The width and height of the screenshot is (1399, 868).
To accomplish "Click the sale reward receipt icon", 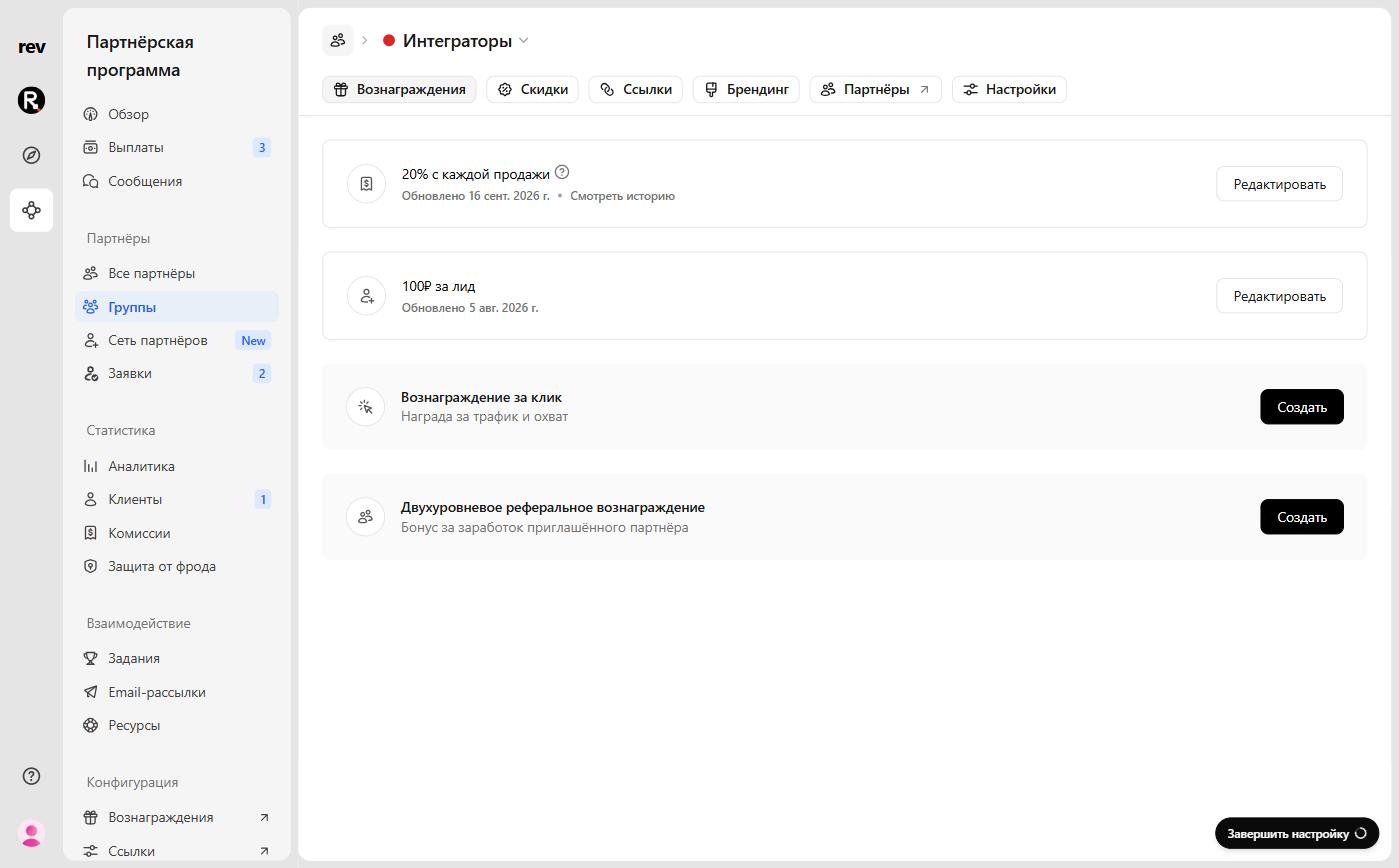I will tap(366, 184).
